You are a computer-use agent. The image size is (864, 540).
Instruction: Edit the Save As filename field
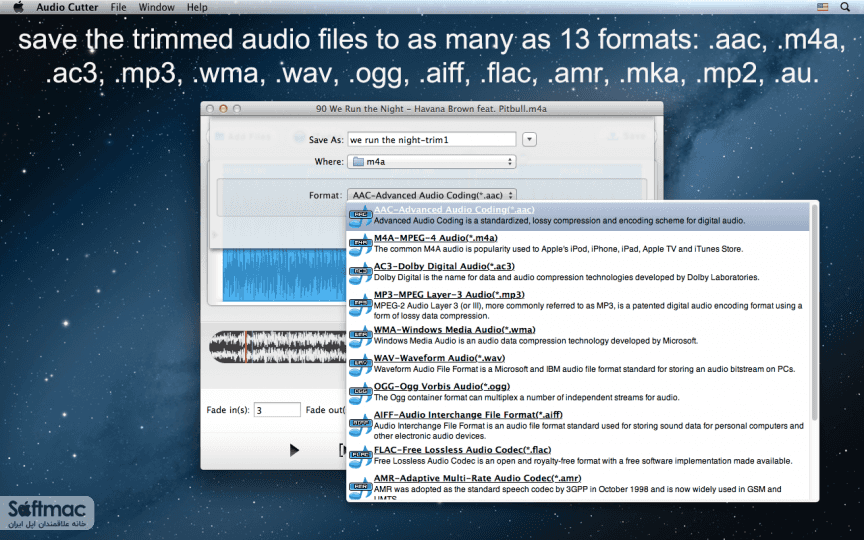click(x=431, y=139)
